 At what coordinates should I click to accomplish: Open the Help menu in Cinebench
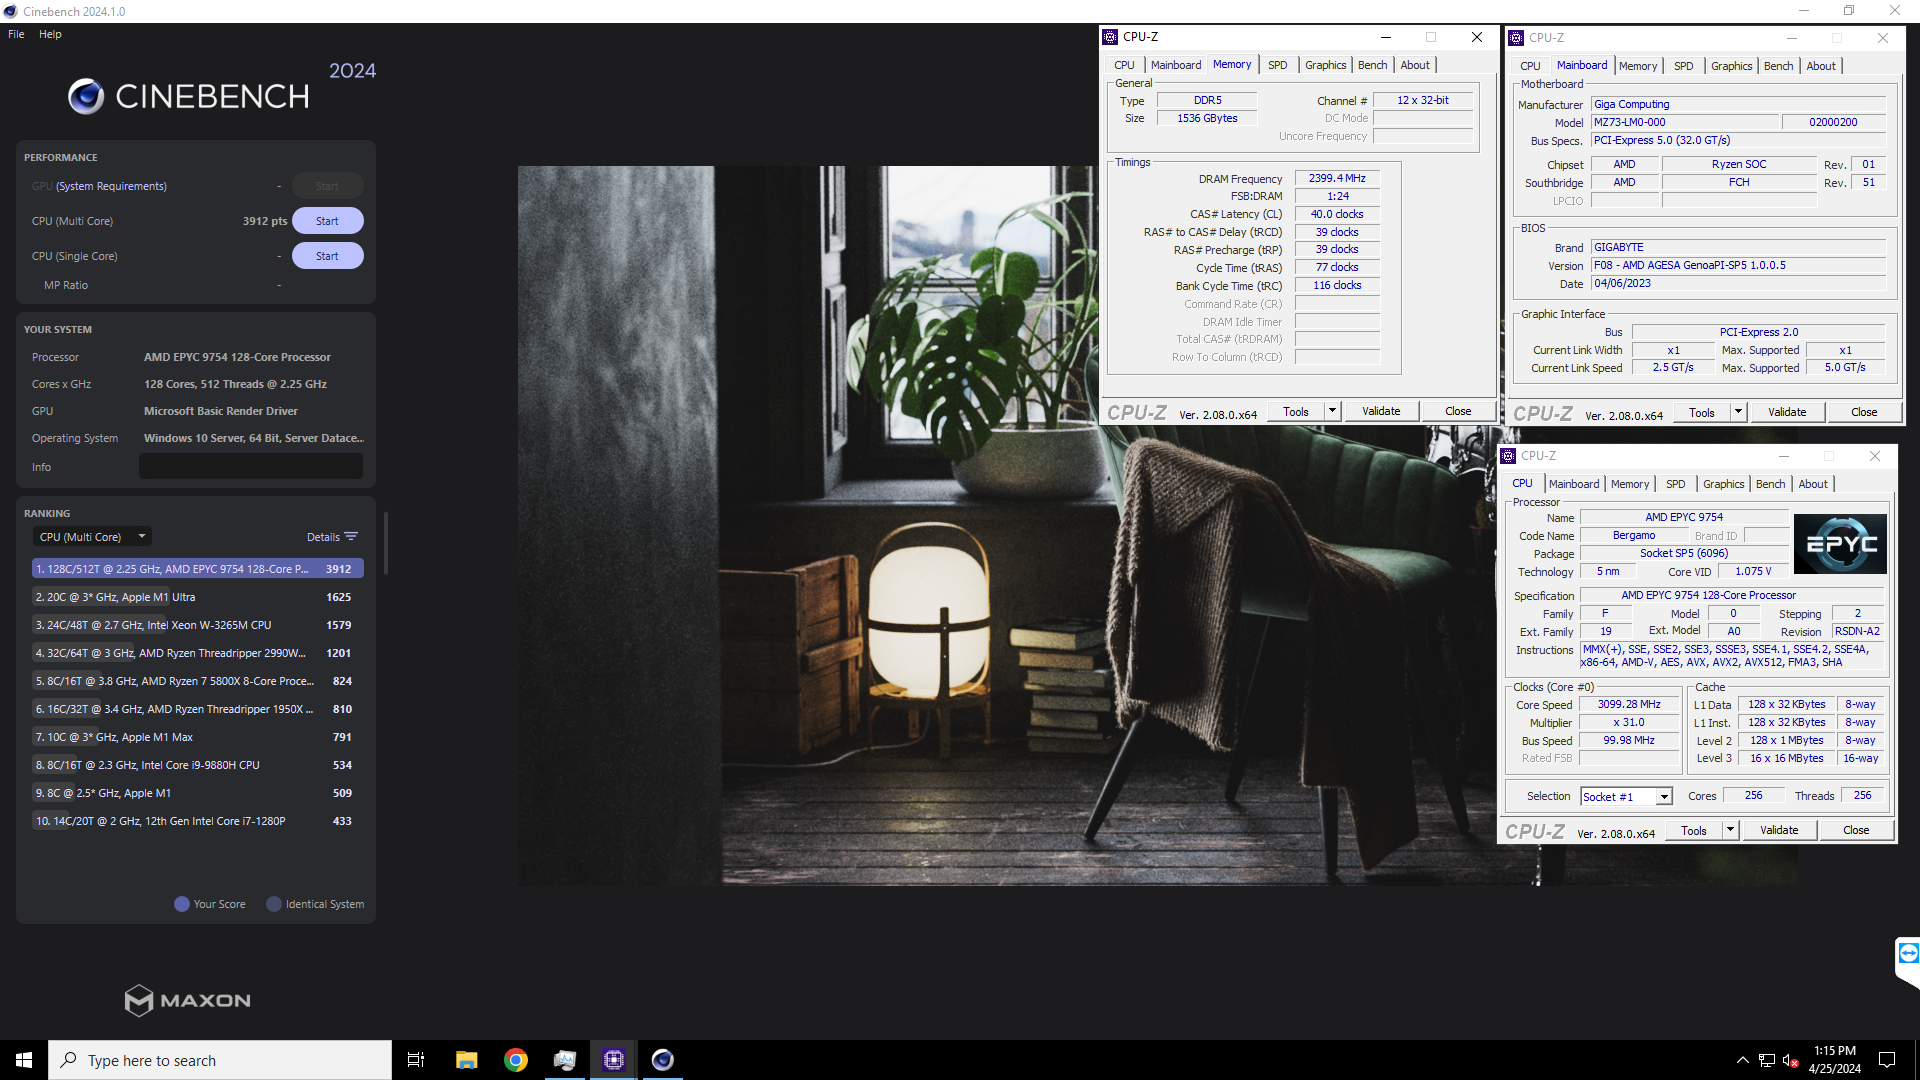coord(50,34)
